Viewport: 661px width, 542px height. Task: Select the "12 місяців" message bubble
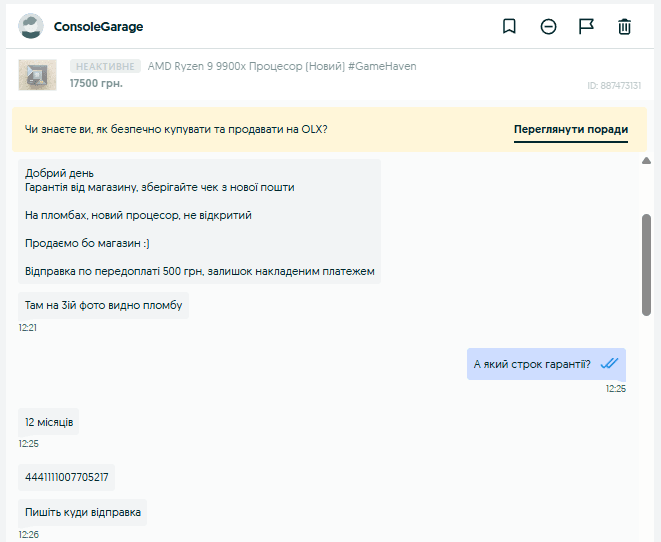tap(49, 422)
